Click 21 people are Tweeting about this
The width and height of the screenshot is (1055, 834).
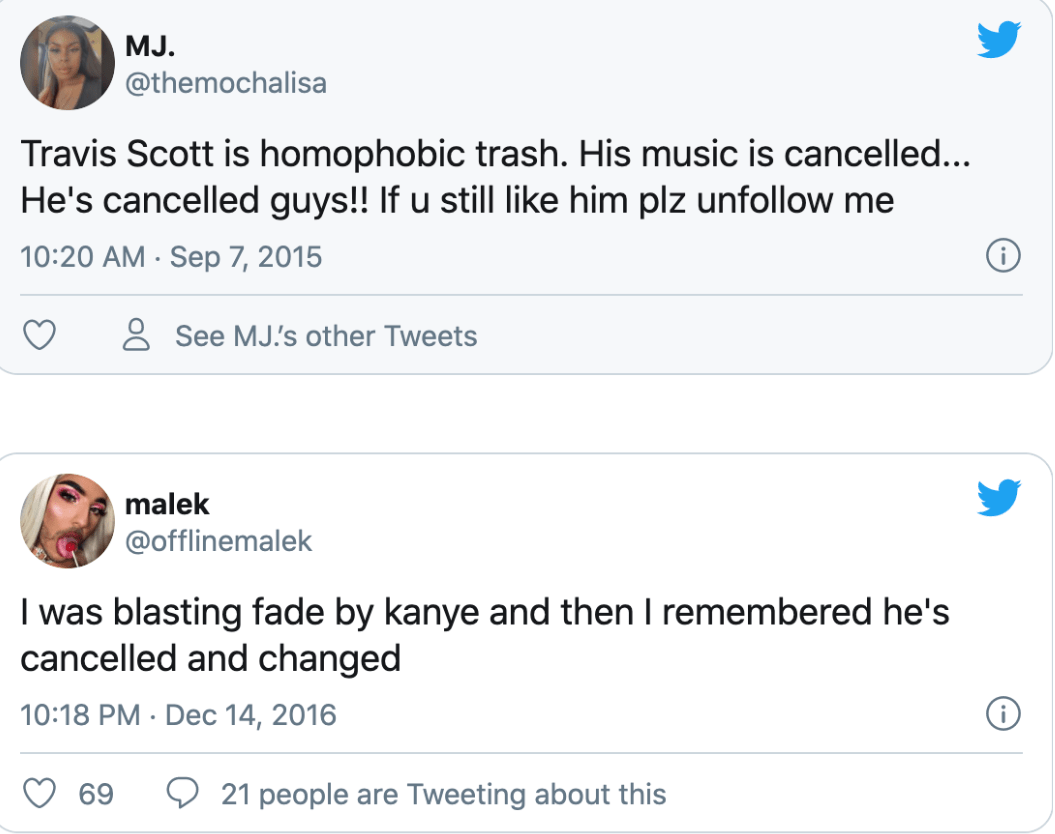tap(443, 795)
